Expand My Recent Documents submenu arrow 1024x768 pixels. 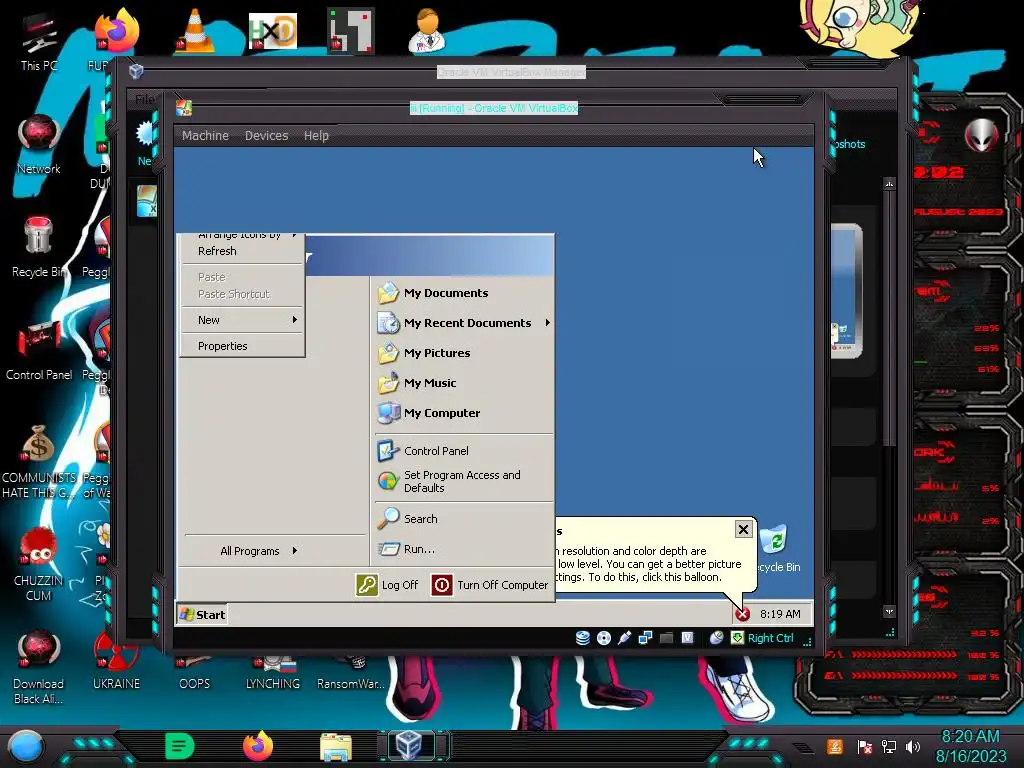(x=547, y=323)
